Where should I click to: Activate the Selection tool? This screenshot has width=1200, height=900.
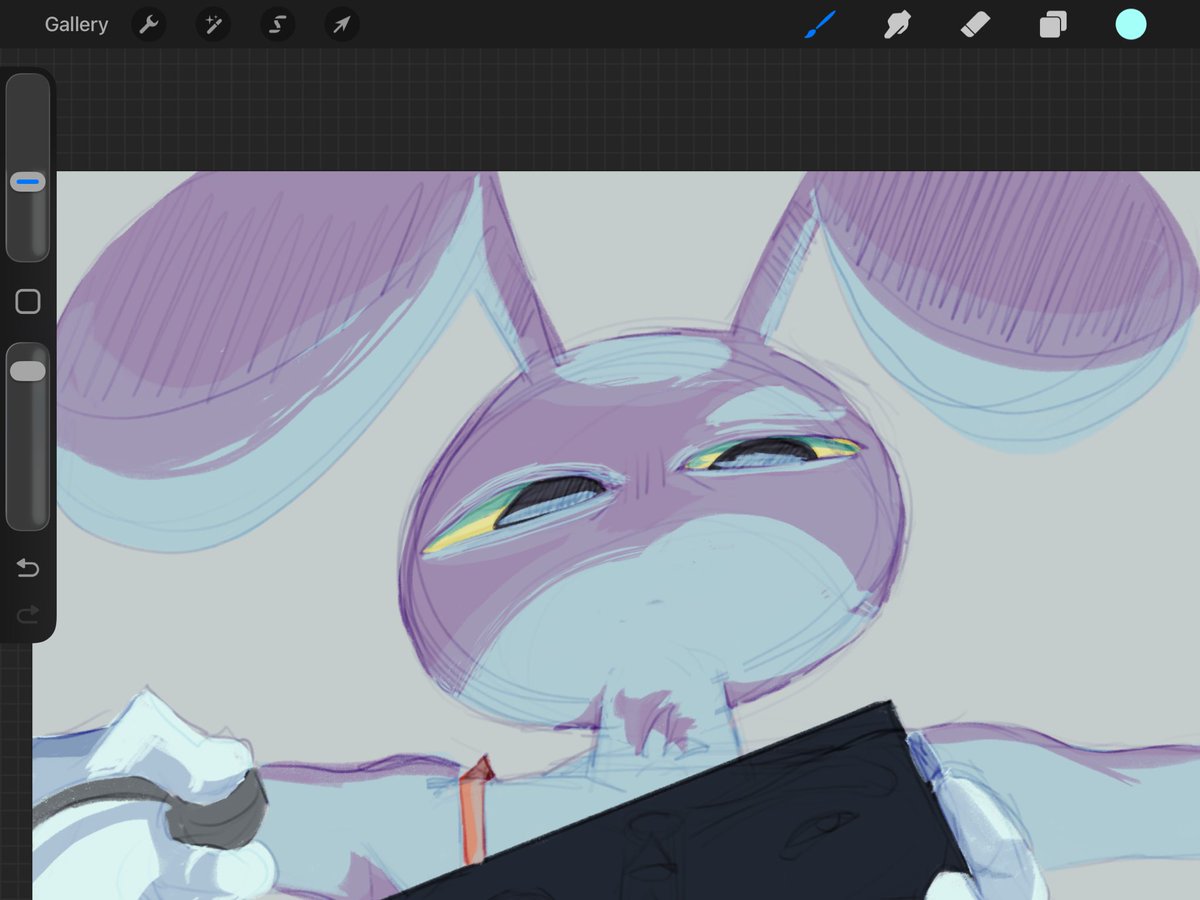tap(277, 25)
